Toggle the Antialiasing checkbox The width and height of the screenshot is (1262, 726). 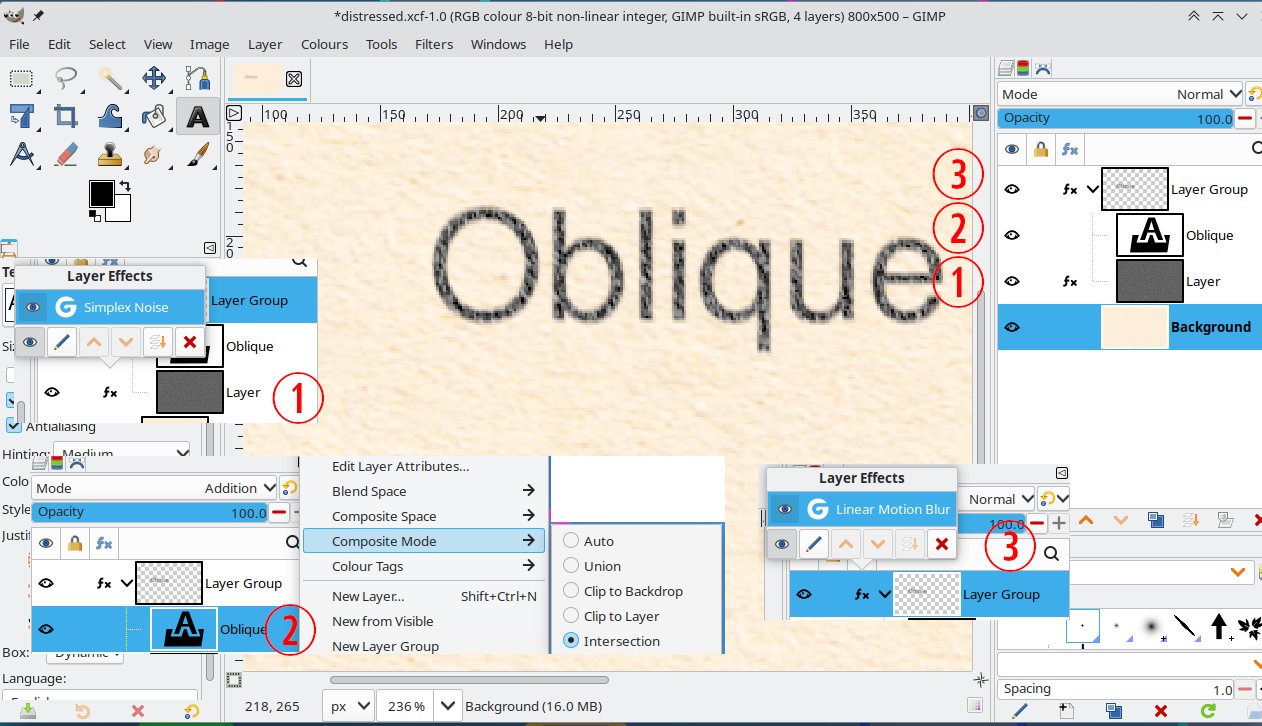14,426
